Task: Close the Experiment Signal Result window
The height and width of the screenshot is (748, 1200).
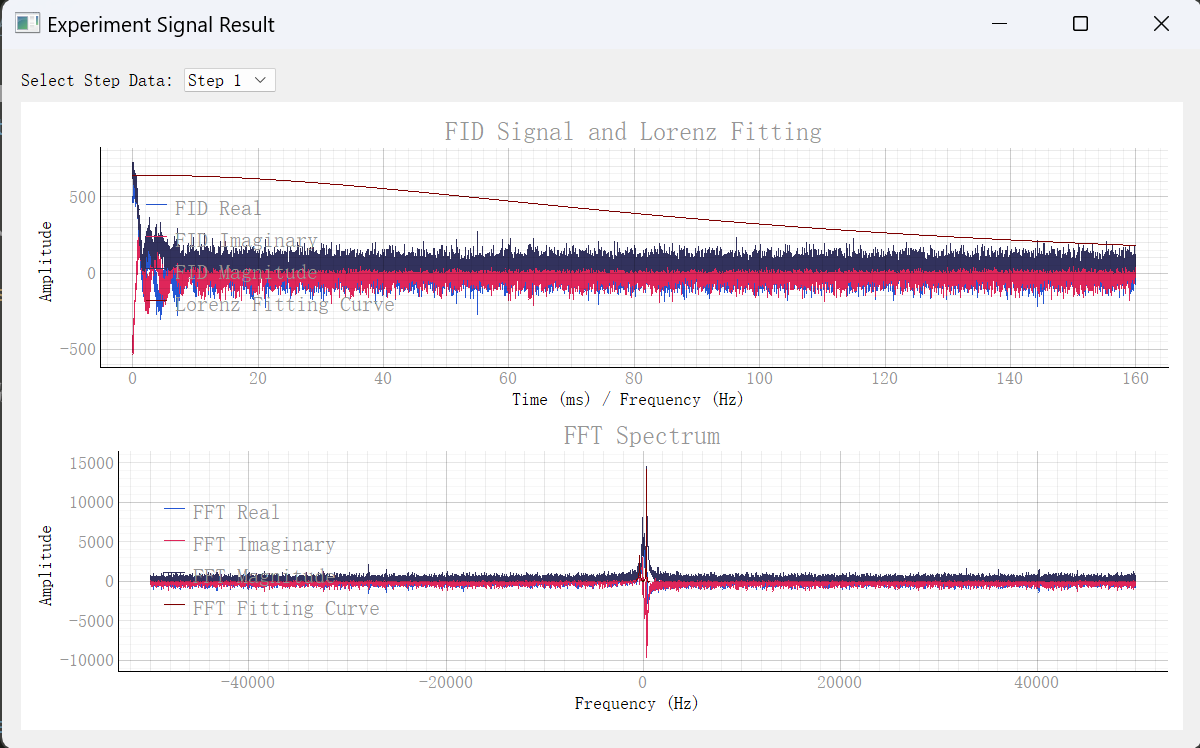Action: point(1161,24)
